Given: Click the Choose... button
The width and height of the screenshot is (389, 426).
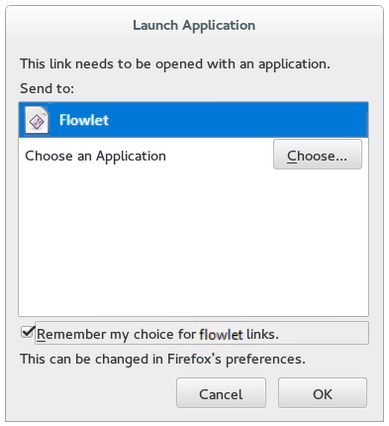Looking at the screenshot, I should click(317, 155).
